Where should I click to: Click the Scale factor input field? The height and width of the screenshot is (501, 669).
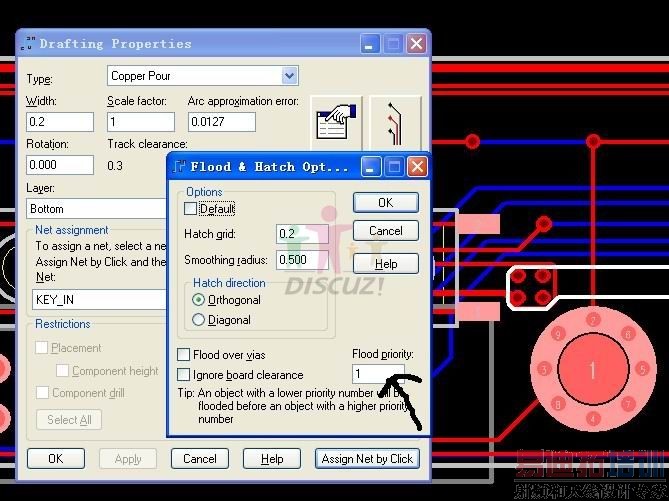pyautogui.click(x=141, y=122)
